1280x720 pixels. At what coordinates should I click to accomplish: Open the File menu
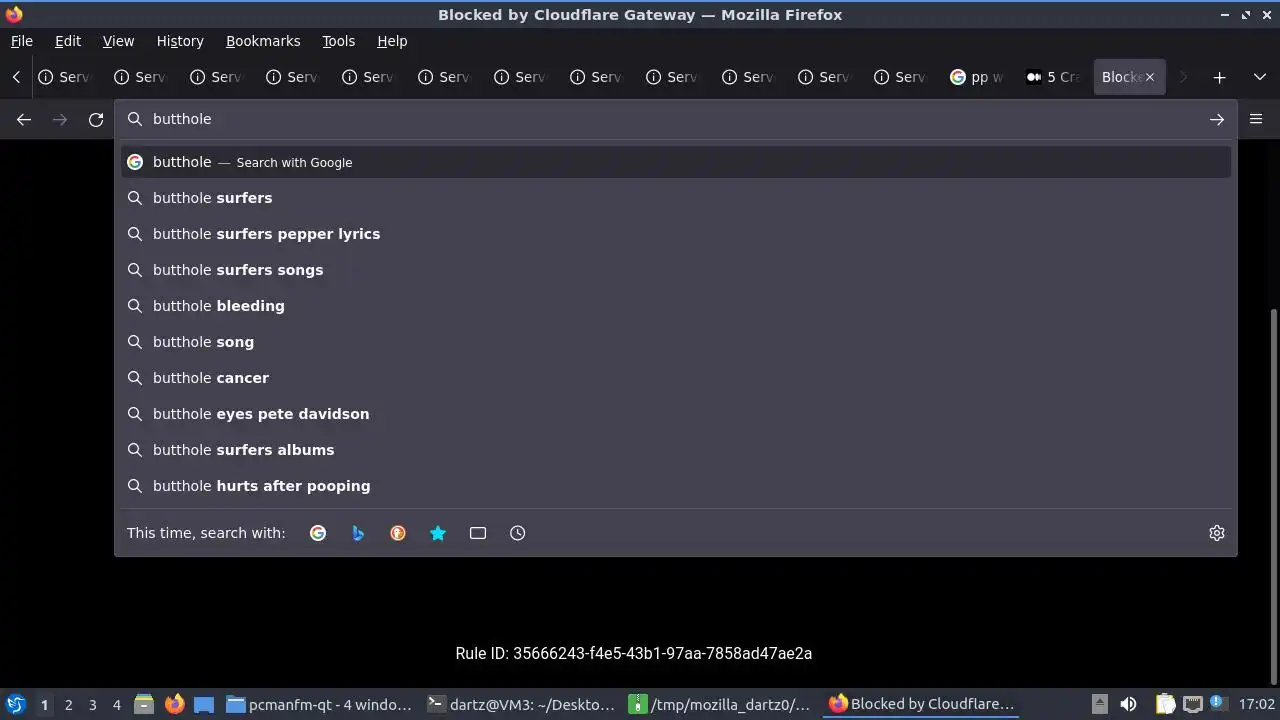[x=21, y=41]
